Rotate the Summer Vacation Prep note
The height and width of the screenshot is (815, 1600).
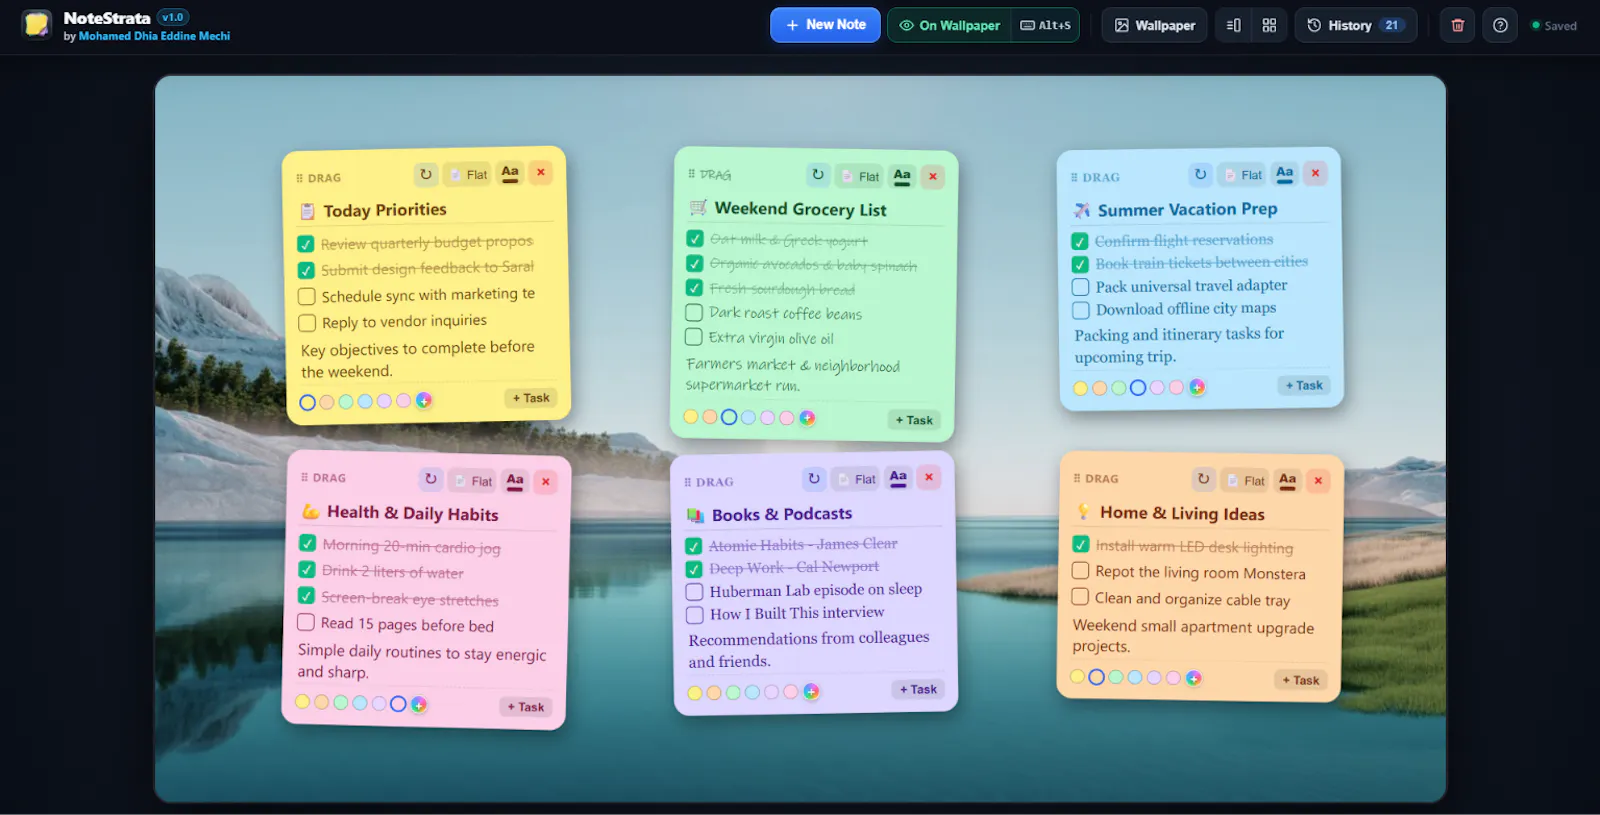click(x=1201, y=174)
